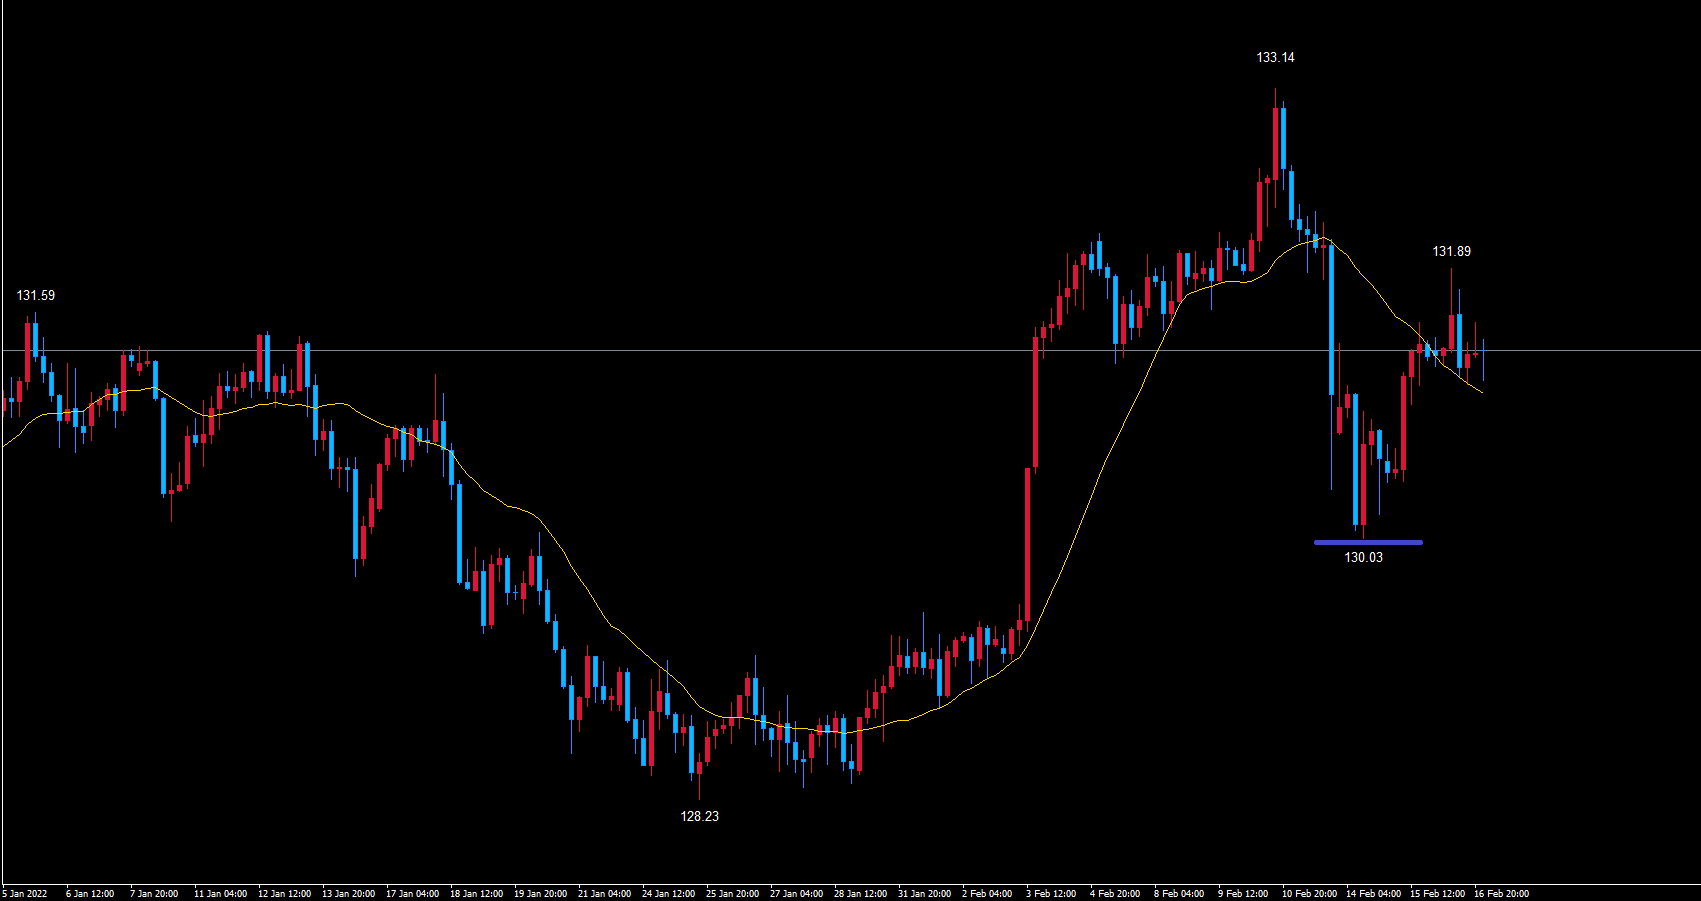Click the candle wick low above the 128.23 label
The width and height of the screenshot is (1701, 901).
[699, 790]
